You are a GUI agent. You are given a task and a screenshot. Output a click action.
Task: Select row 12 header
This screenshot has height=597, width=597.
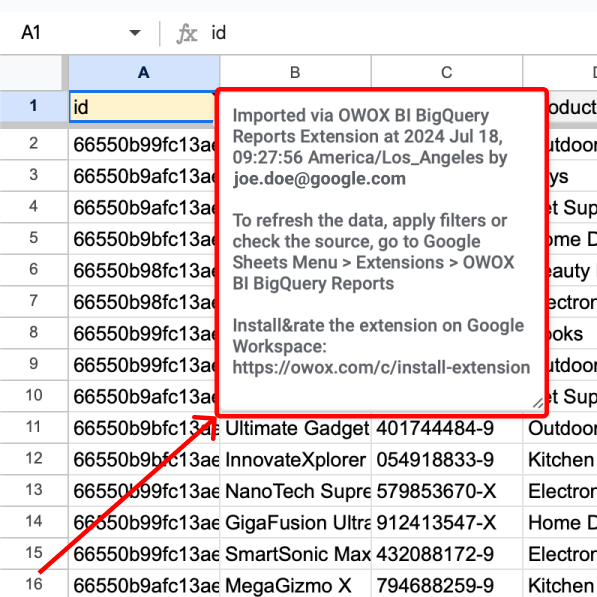pos(34,459)
